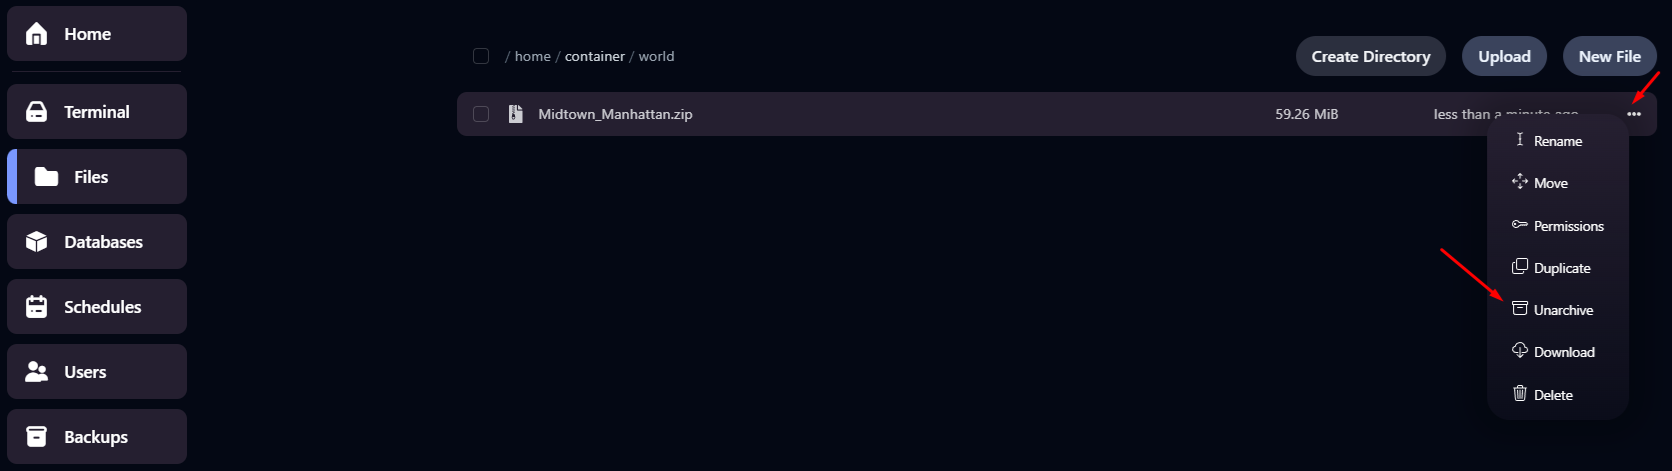Choose Delete in the file menu
1672x471 pixels.
1552,395
